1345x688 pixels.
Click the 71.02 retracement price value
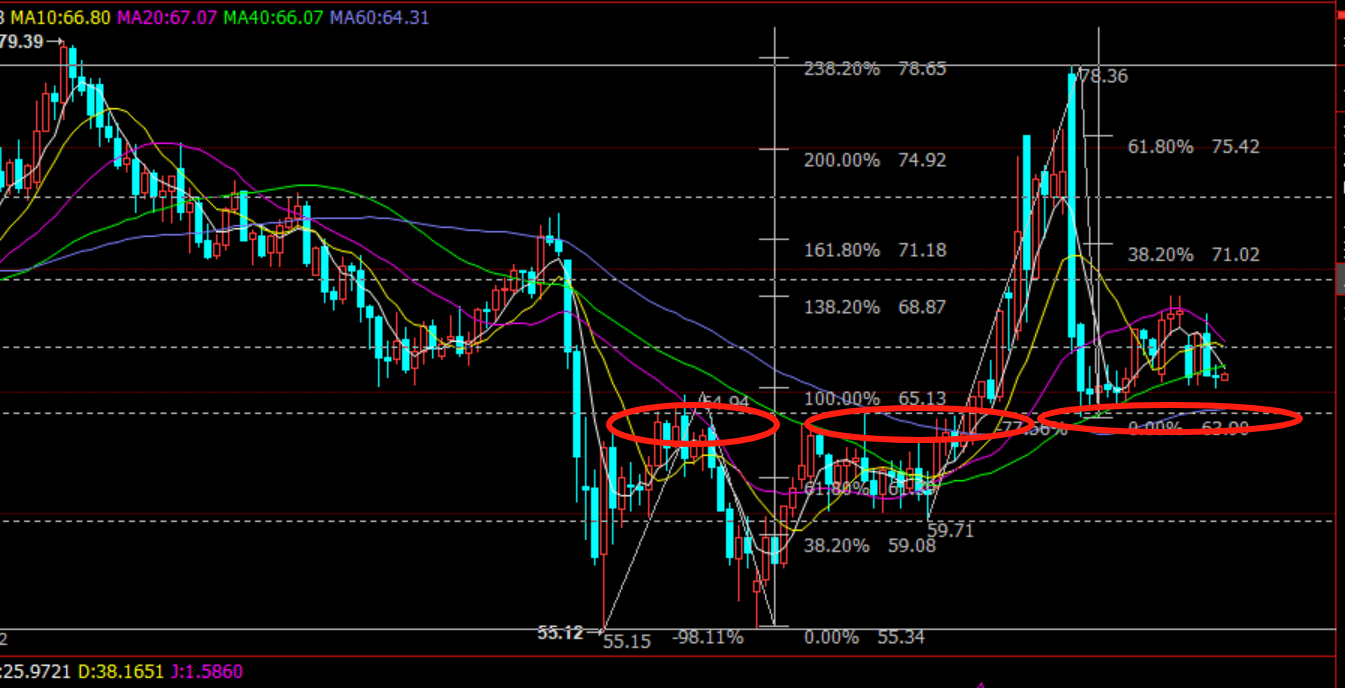pyautogui.click(x=1236, y=255)
